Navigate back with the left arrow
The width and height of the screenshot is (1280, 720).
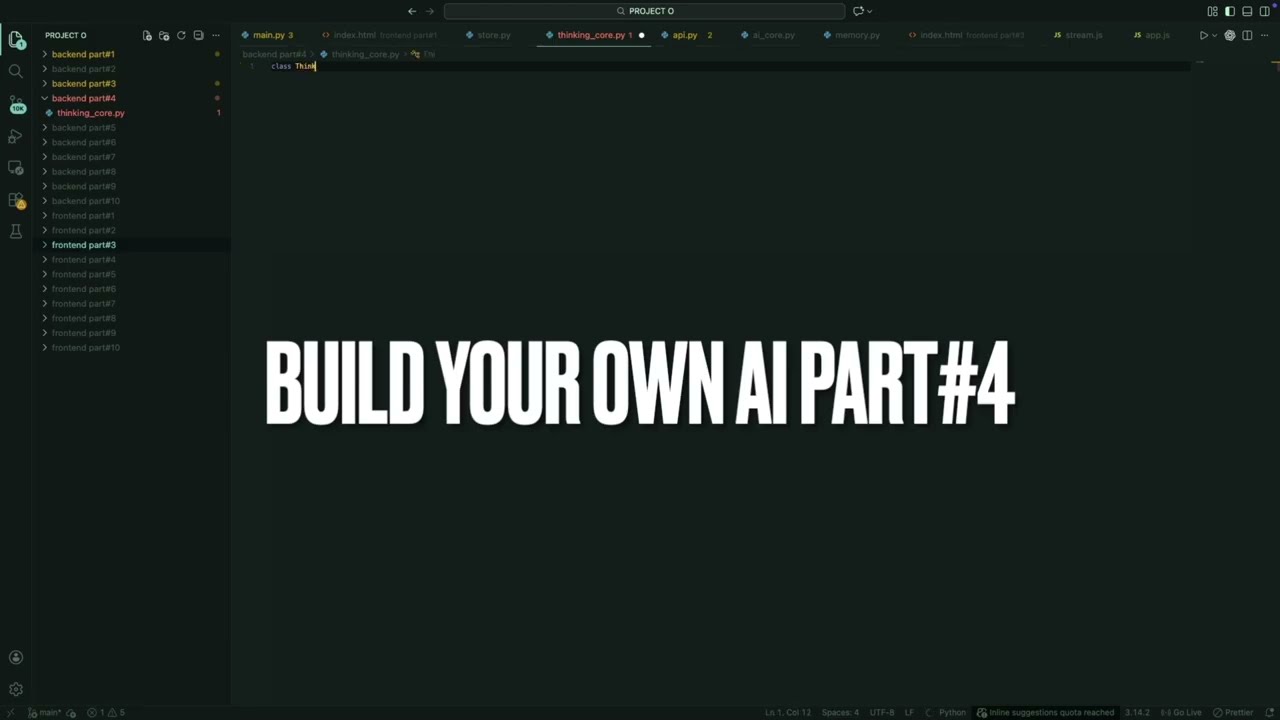click(x=412, y=11)
